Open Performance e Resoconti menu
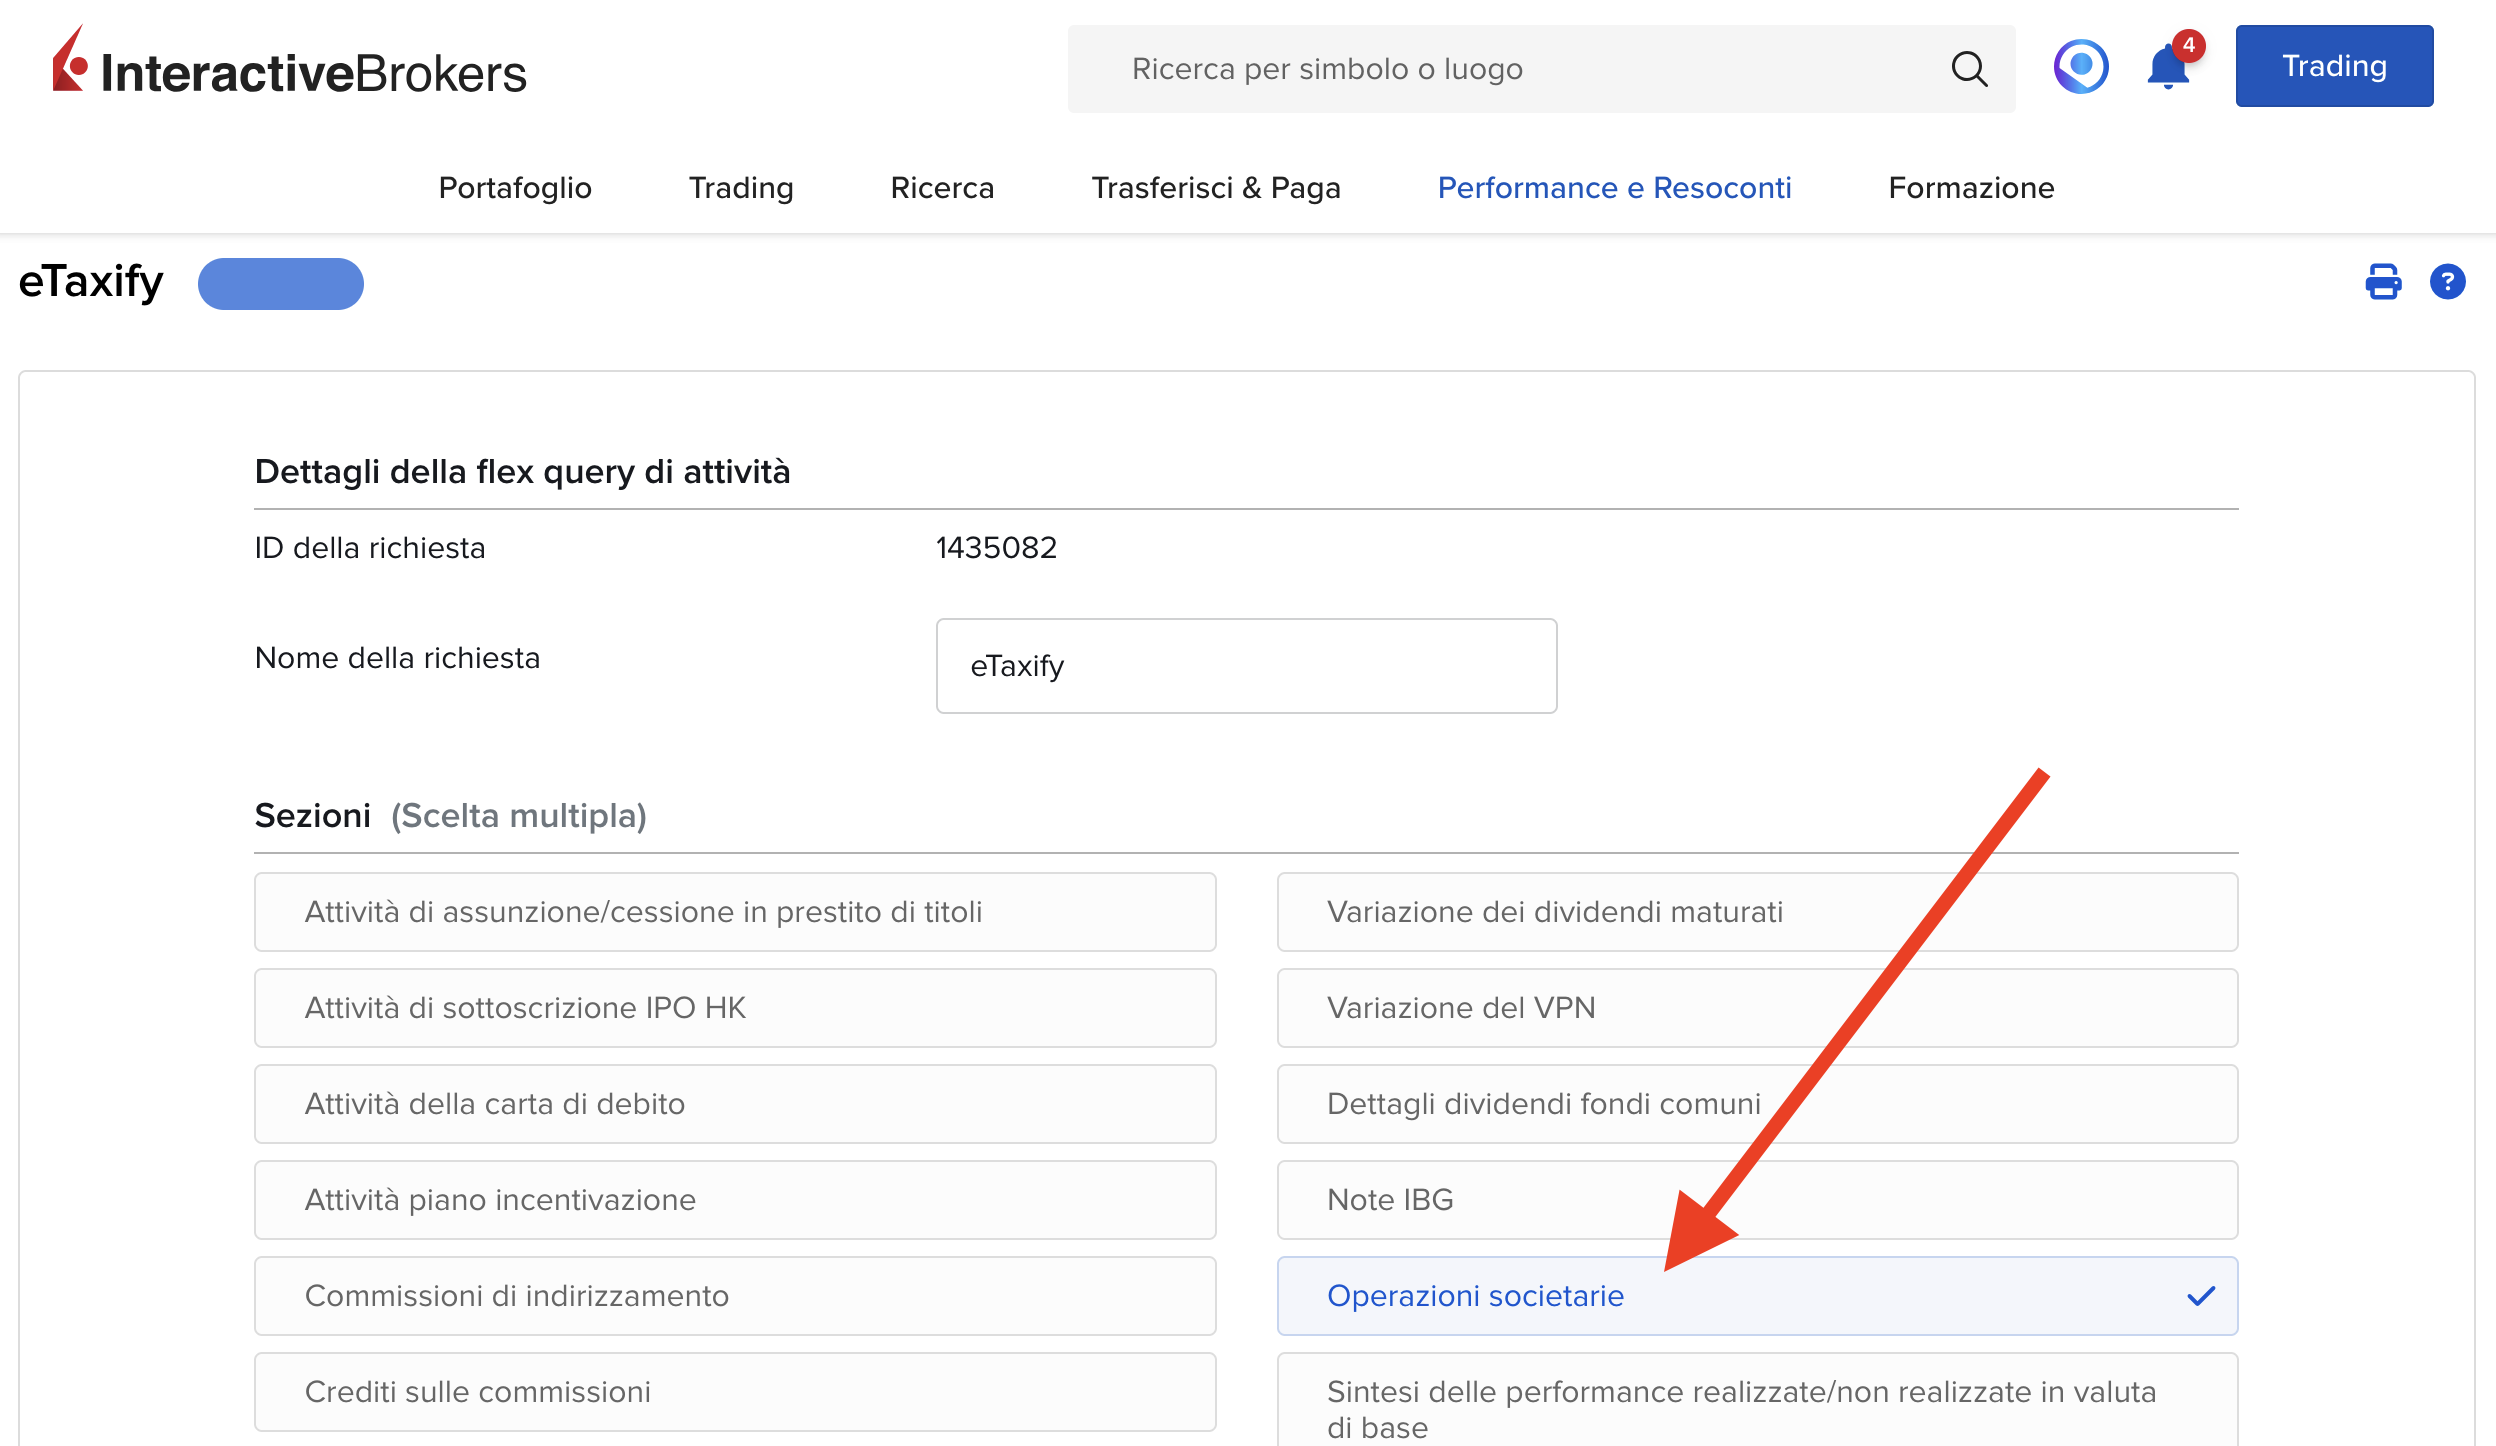2496x1446 pixels. pos(1614,188)
